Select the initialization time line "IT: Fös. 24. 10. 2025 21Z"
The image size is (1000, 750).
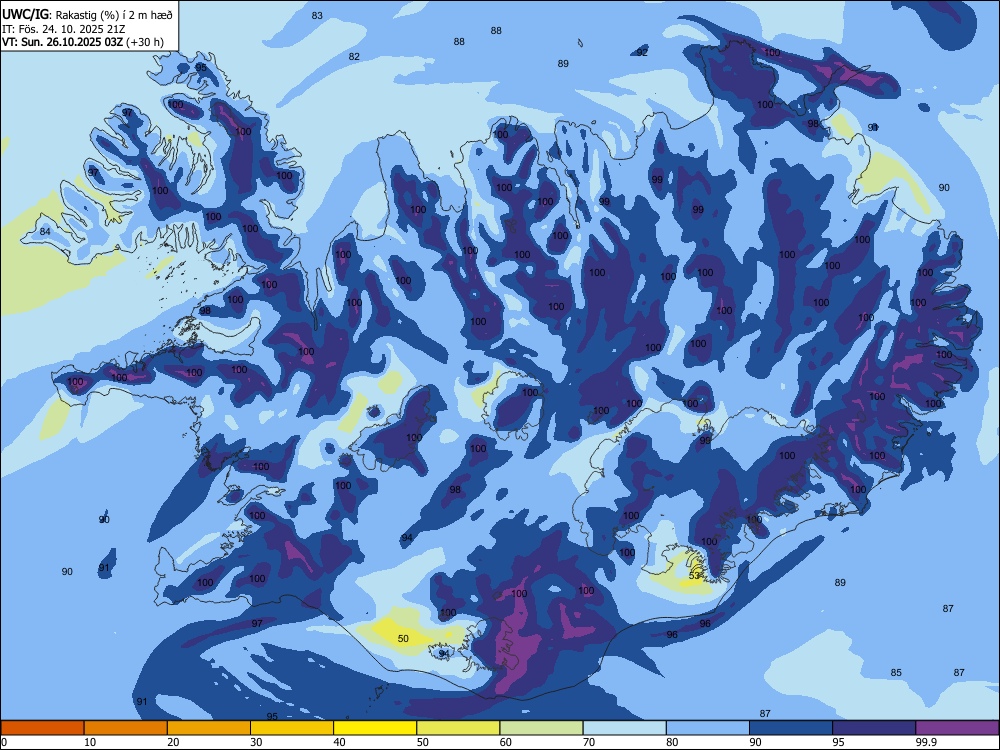click(63, 29)
